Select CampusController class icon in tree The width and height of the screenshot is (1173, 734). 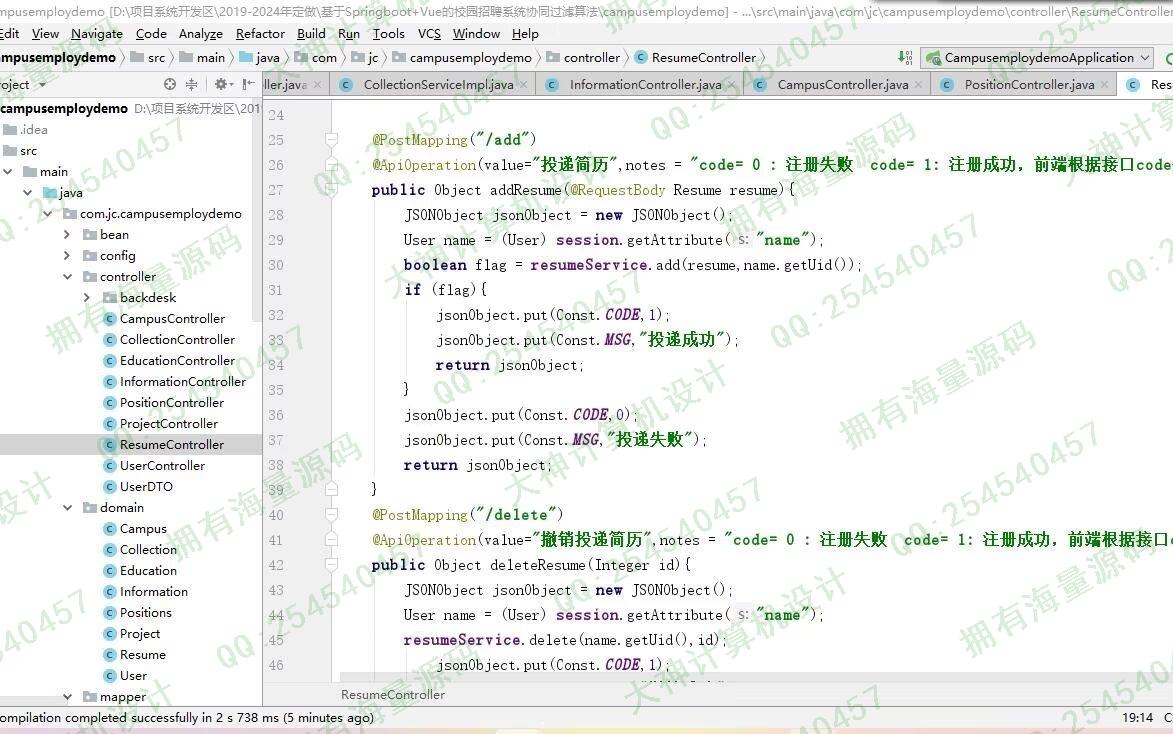point(109,319)
